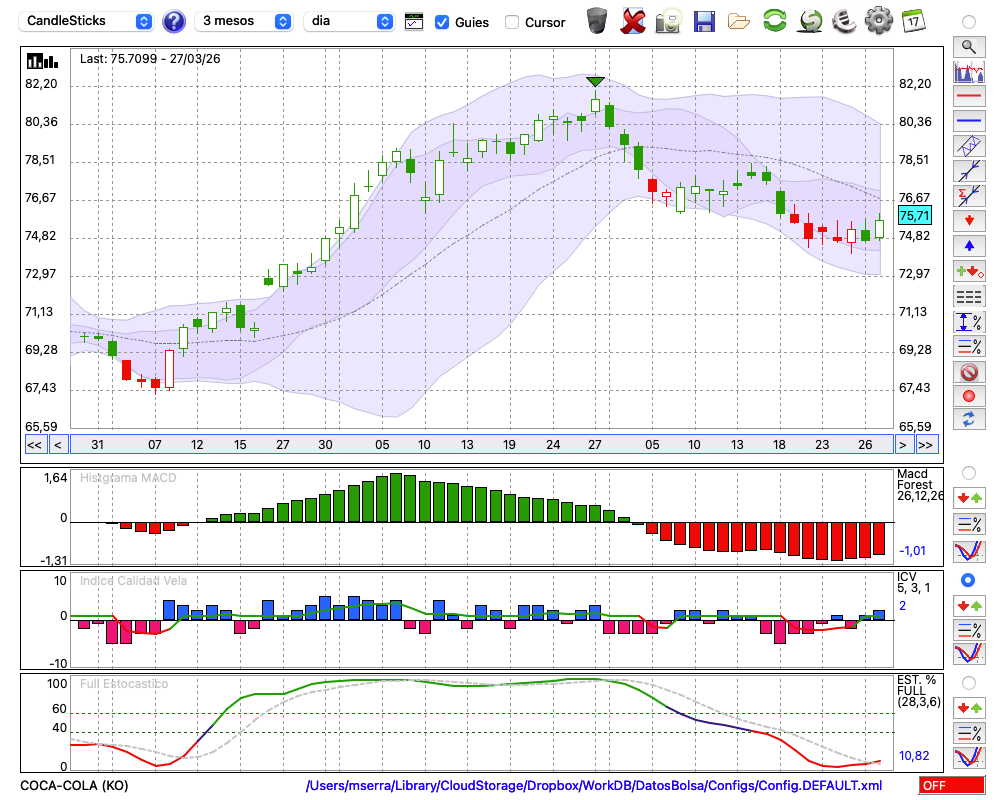This screenshot has height=800, width=1000.
Task: Open the gear settings icon
Action: tap(878, 21)
